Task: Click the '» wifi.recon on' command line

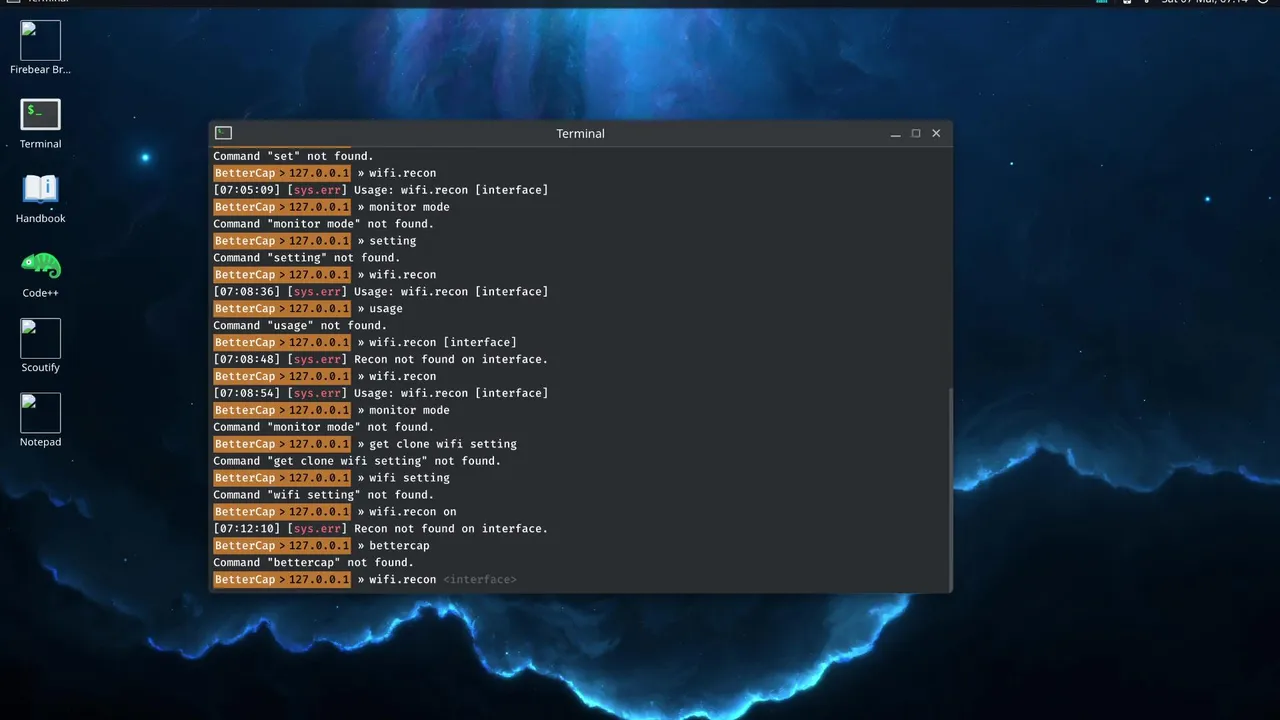Action: 335,513
